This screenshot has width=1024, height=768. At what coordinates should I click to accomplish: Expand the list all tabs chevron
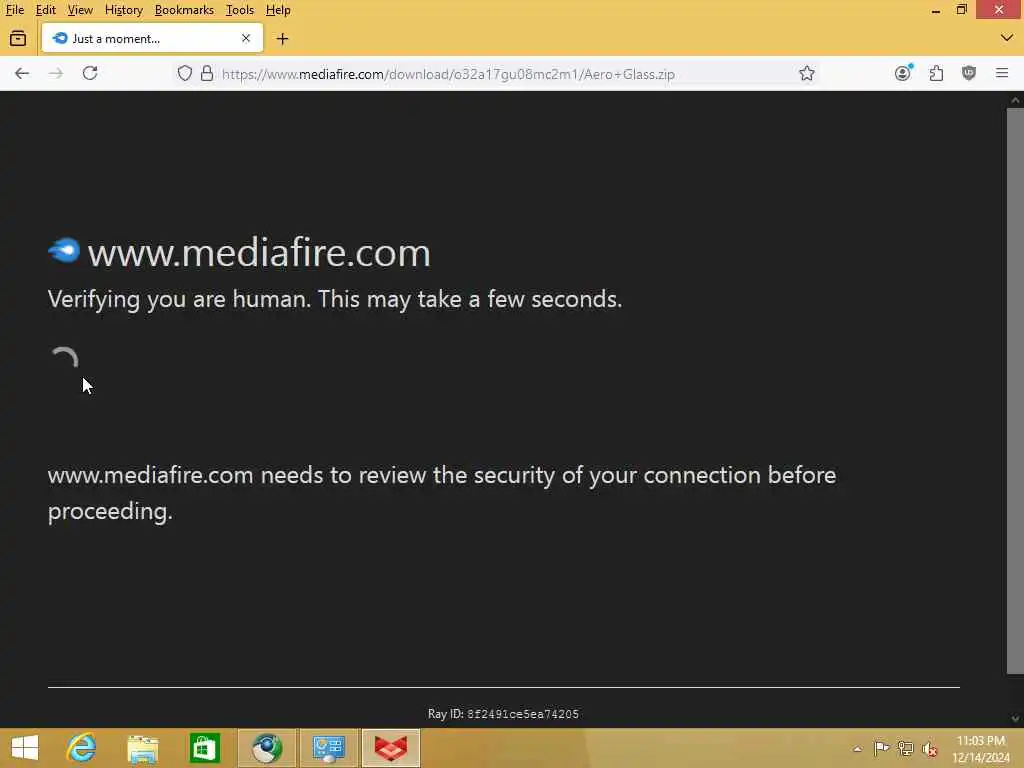(x=1006, y=38)
